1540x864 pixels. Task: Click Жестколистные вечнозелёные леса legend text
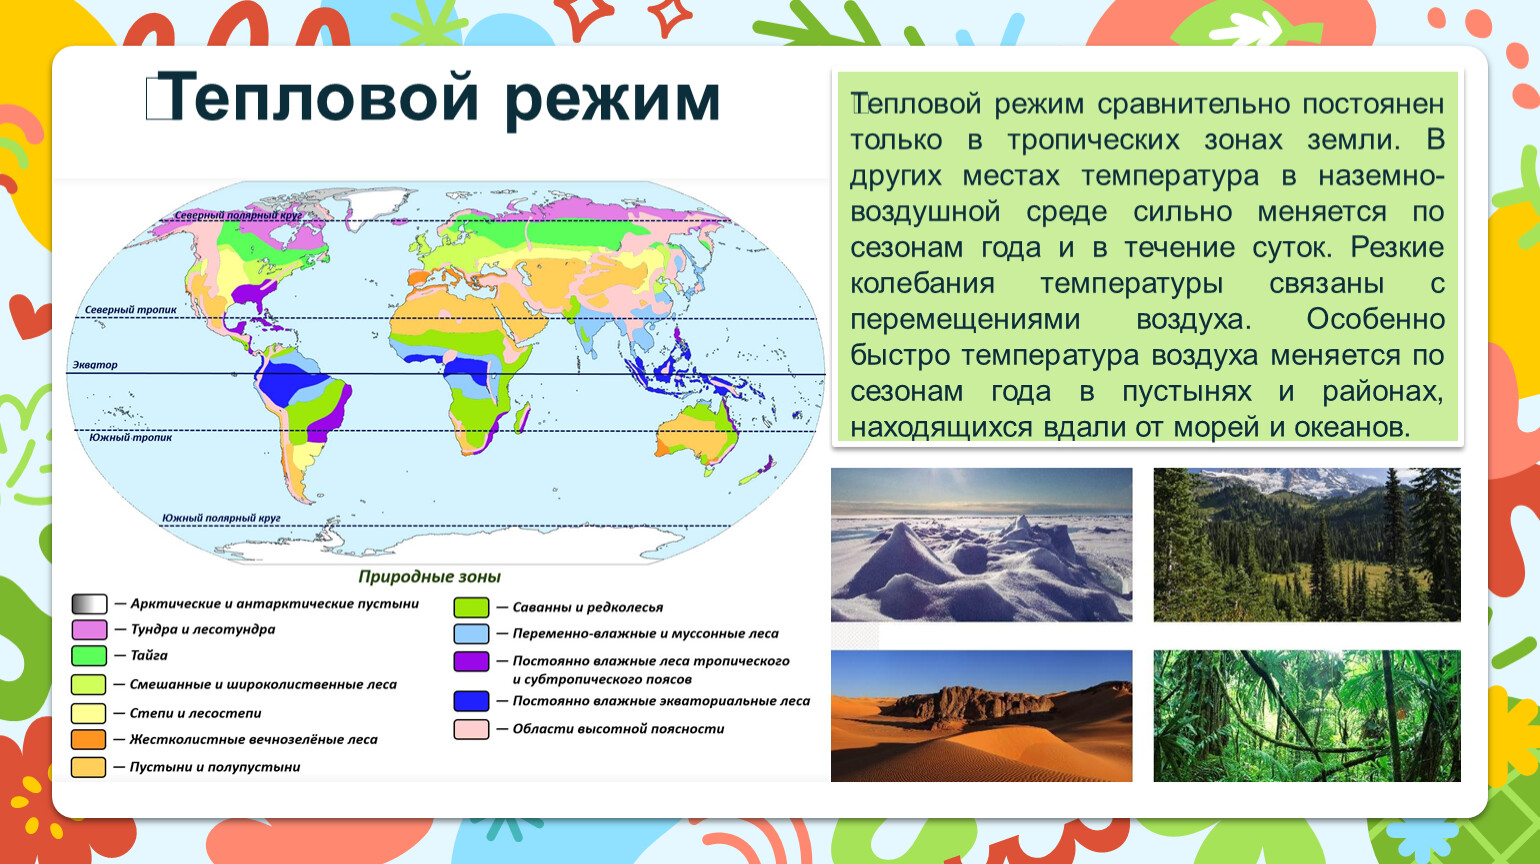point(254,740)
